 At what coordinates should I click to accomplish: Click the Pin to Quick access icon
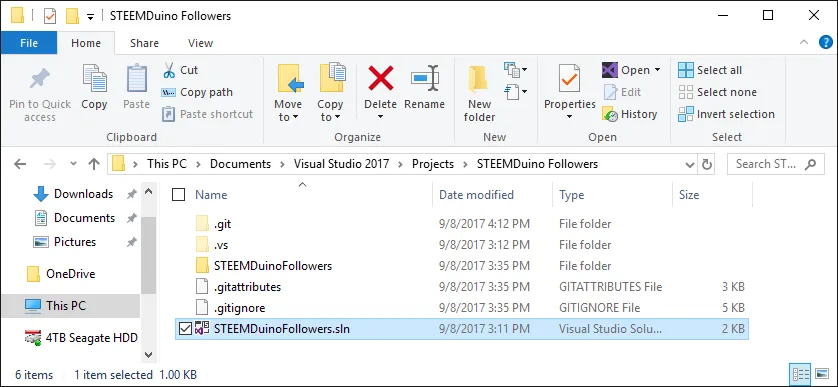point(40,80)
